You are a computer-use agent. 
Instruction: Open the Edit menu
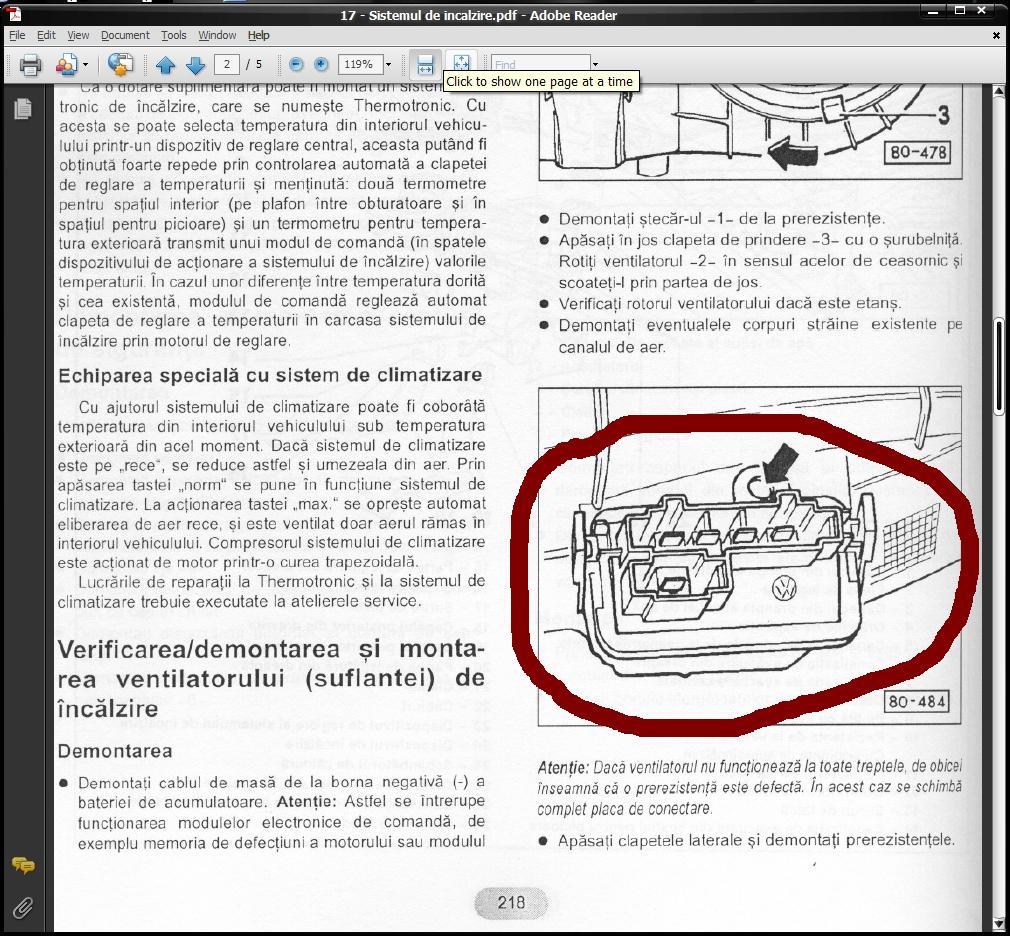coord(46,35)
